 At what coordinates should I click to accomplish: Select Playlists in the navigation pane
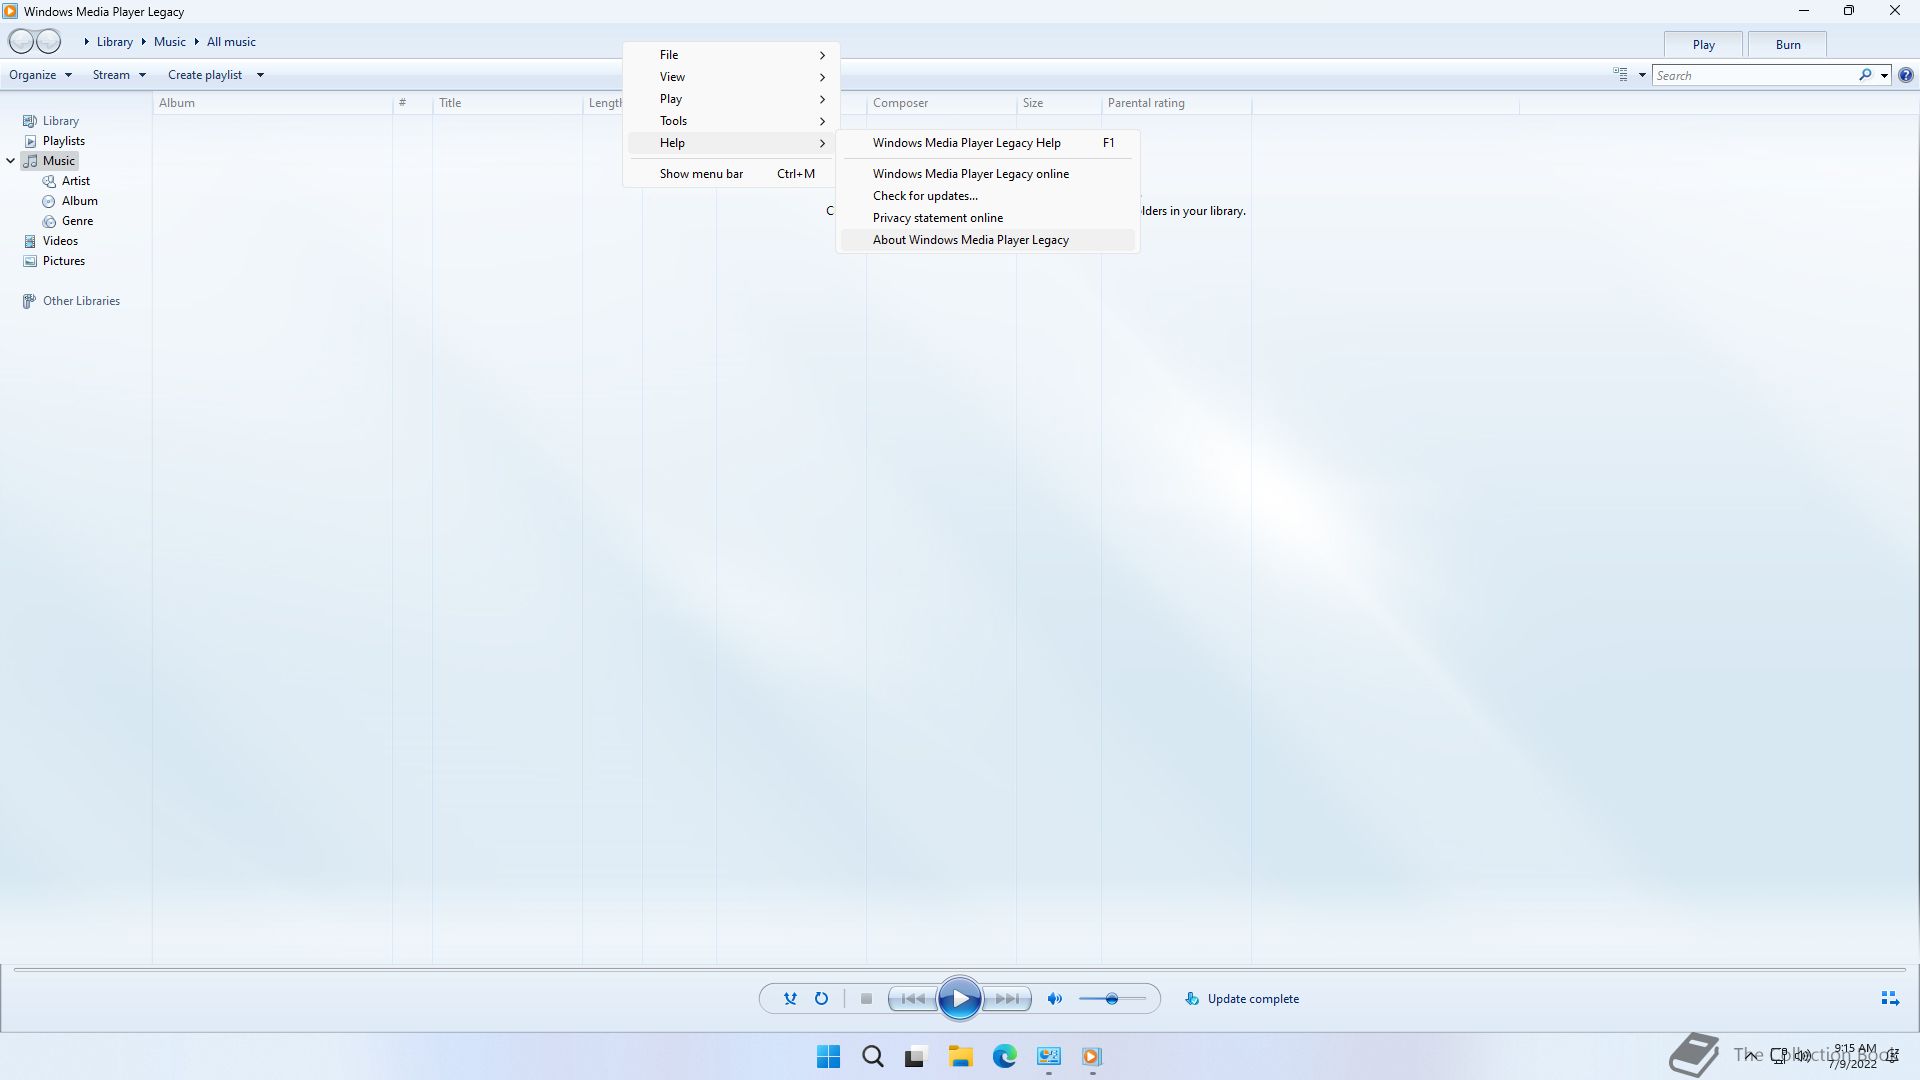[x=54, y=141]
